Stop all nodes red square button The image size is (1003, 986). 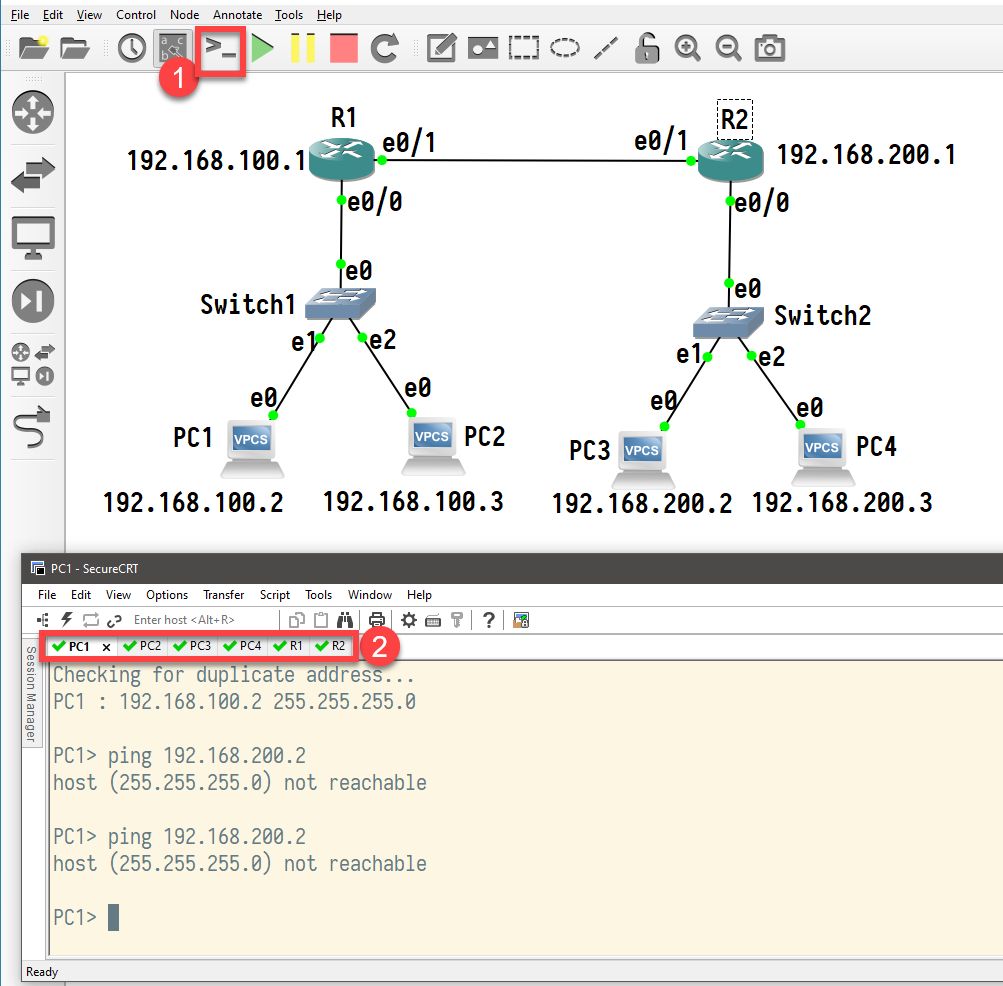[x=344, y=48]
